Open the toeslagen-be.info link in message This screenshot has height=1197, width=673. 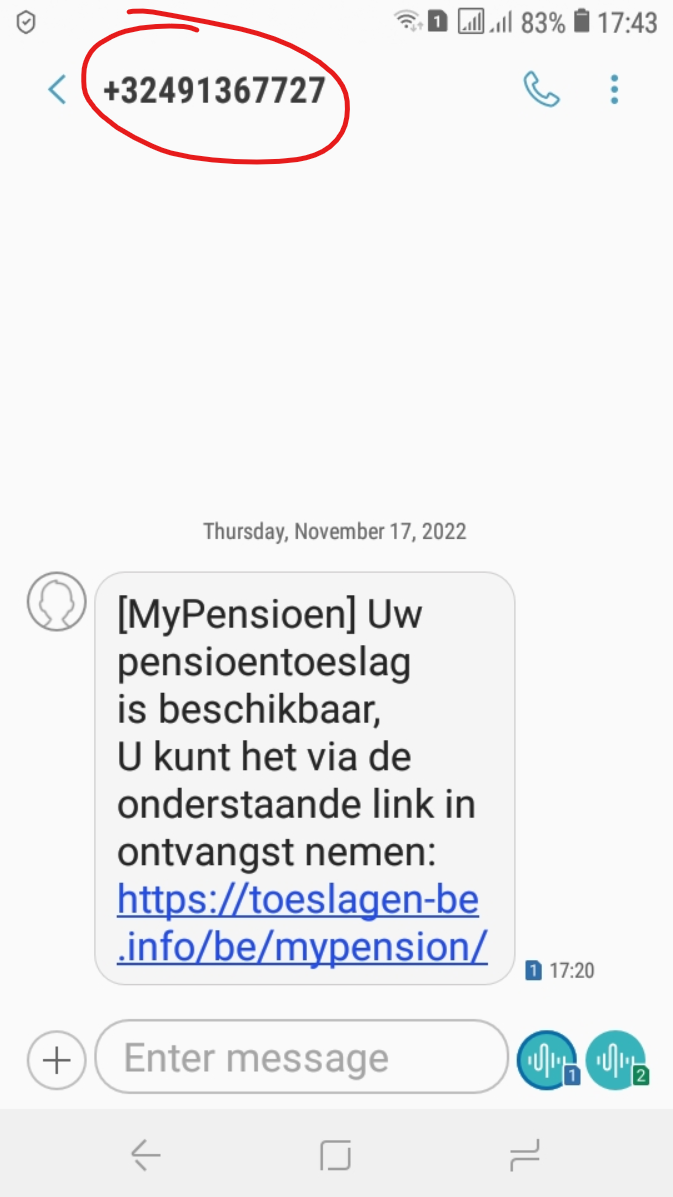[302, 924]
